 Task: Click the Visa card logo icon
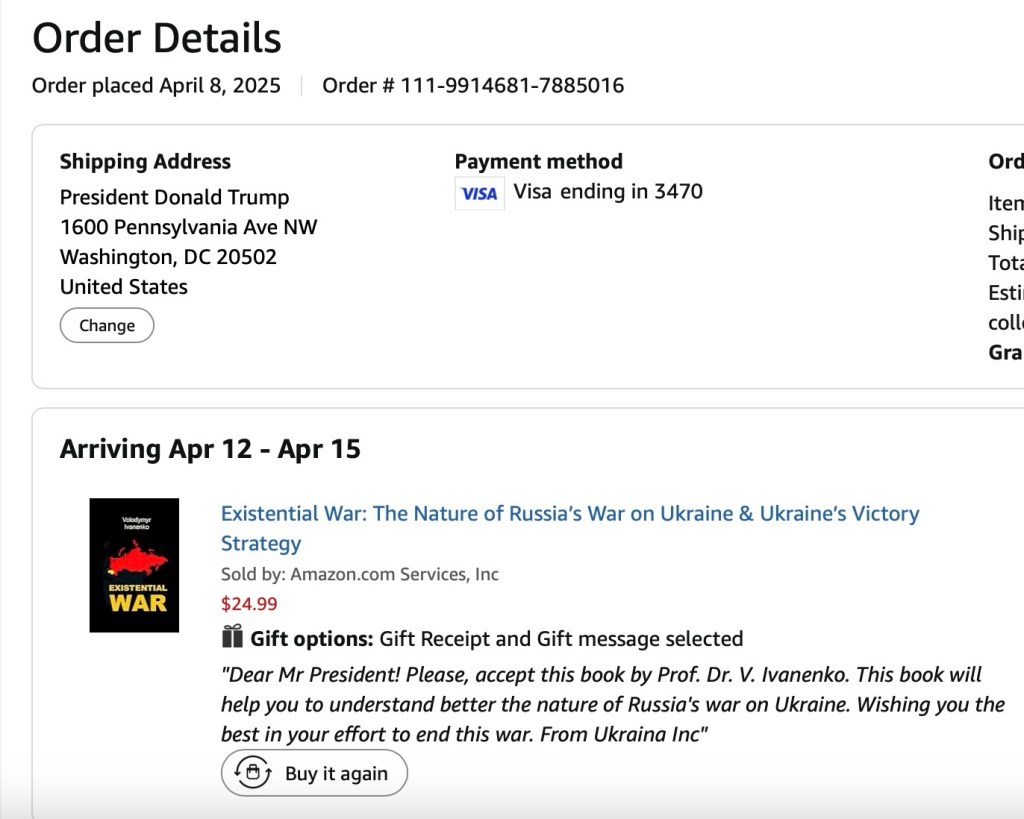tap(479, 193)
